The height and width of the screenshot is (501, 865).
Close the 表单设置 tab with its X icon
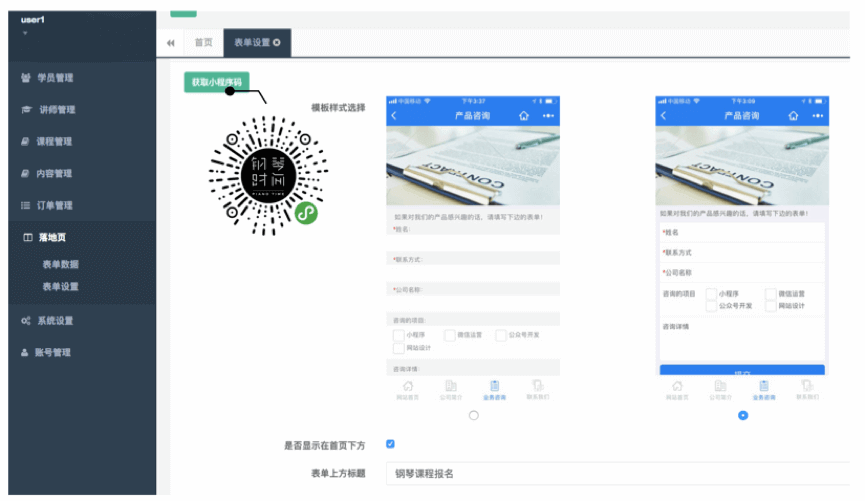tap(277, 43)
